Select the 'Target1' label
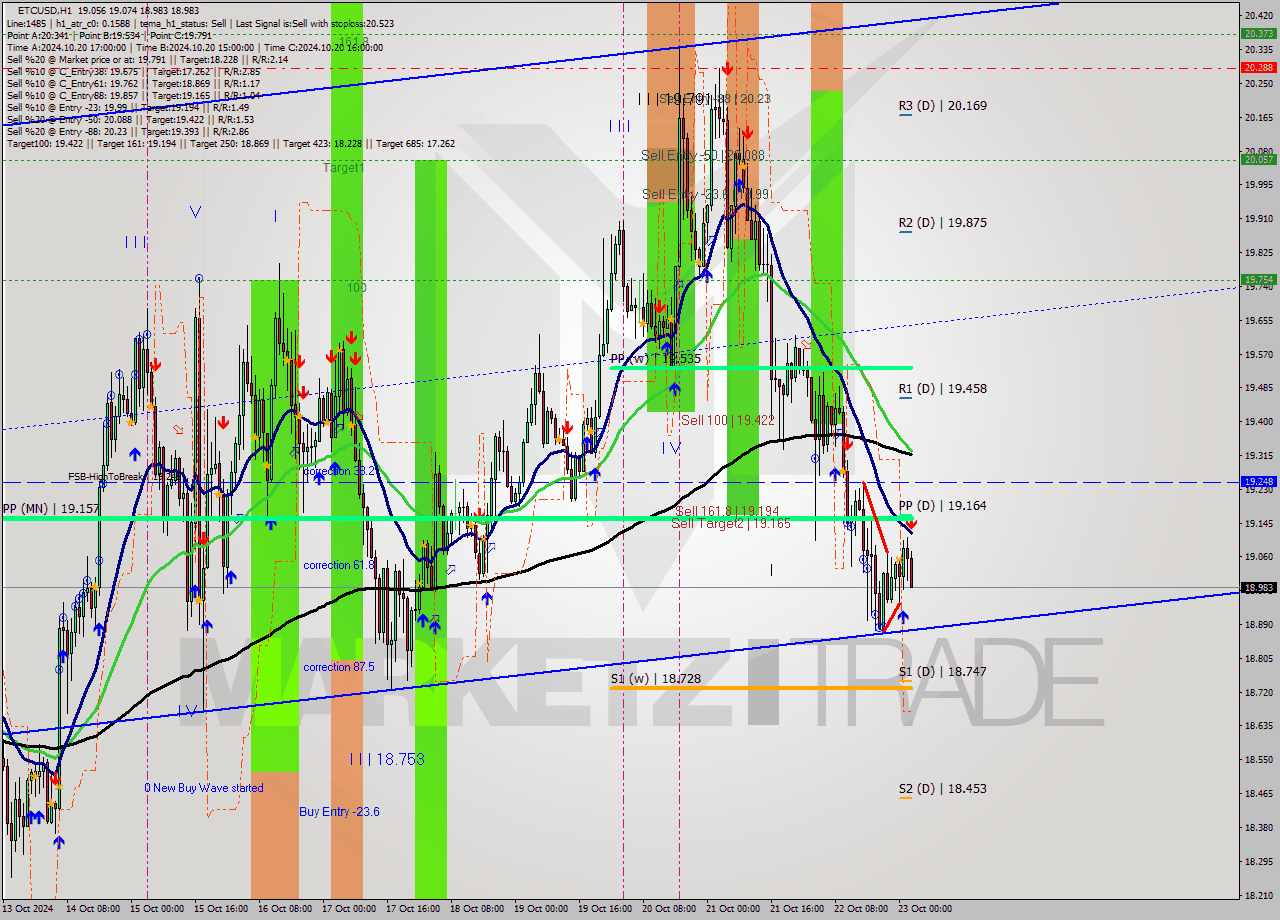The width and height of the screenshot is (1280, 920). (343, 168)
